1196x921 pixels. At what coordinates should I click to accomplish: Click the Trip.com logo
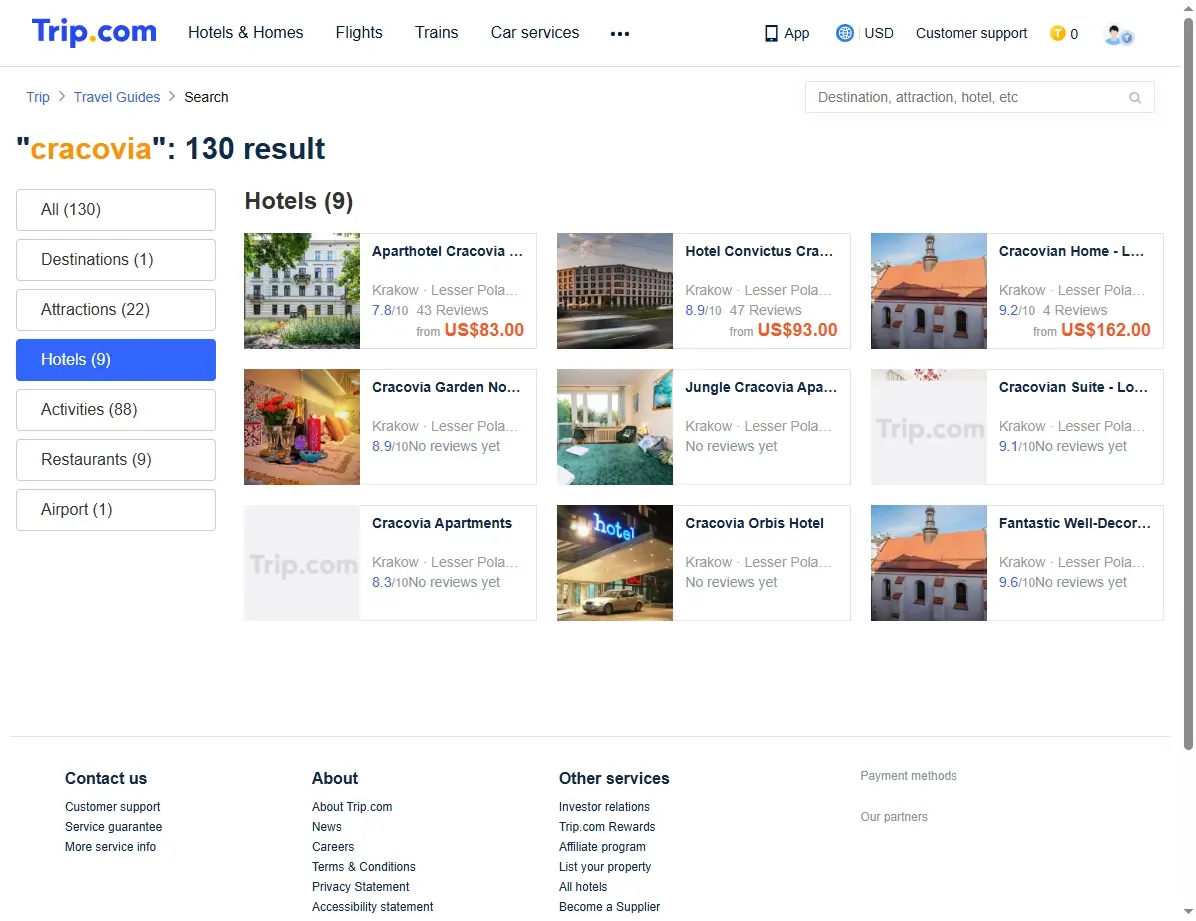[94, 32]
